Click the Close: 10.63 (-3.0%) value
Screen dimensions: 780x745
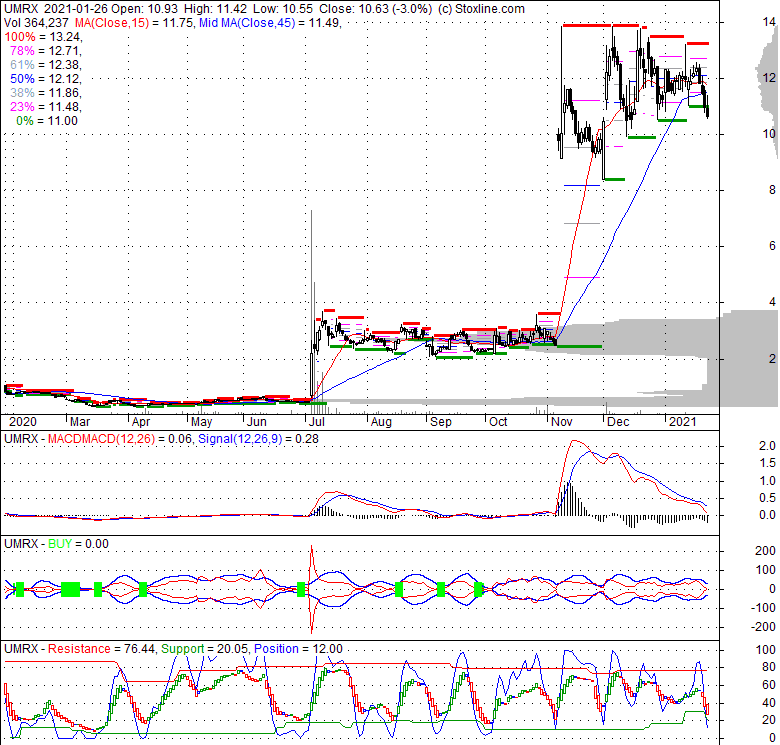376,9
